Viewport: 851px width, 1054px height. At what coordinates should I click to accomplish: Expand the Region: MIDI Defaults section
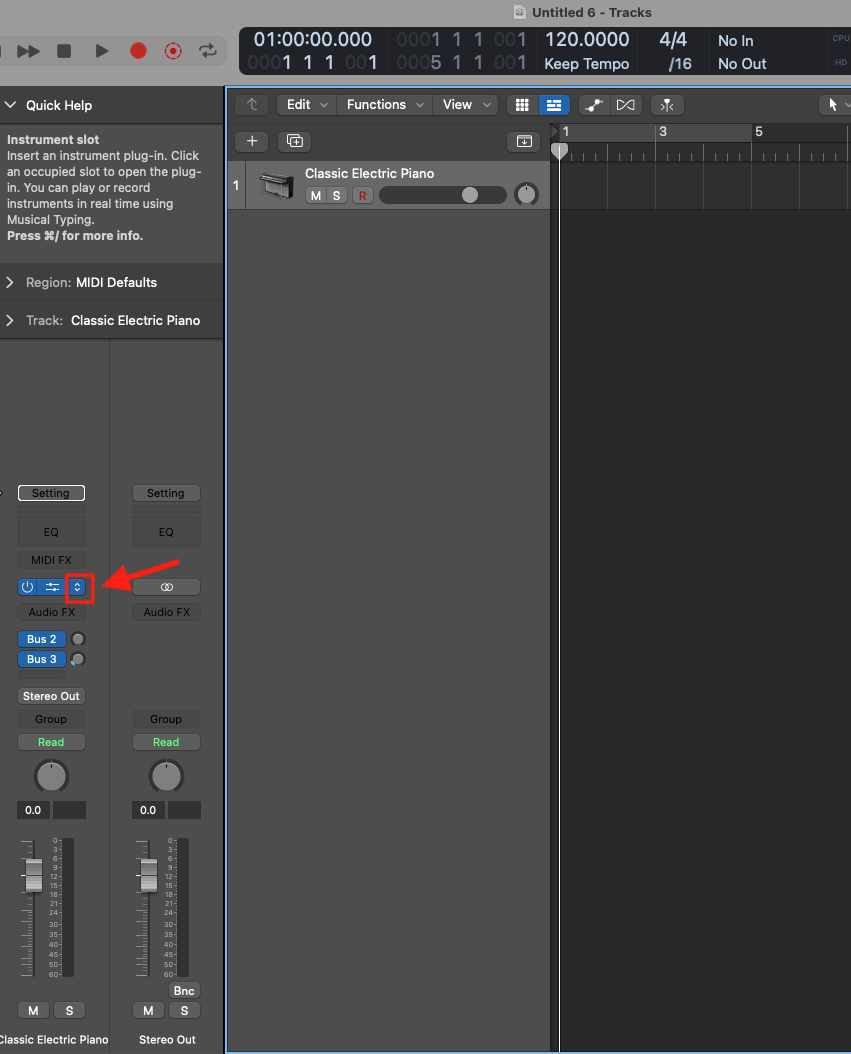pyautogui.click(x=11, y=282)
